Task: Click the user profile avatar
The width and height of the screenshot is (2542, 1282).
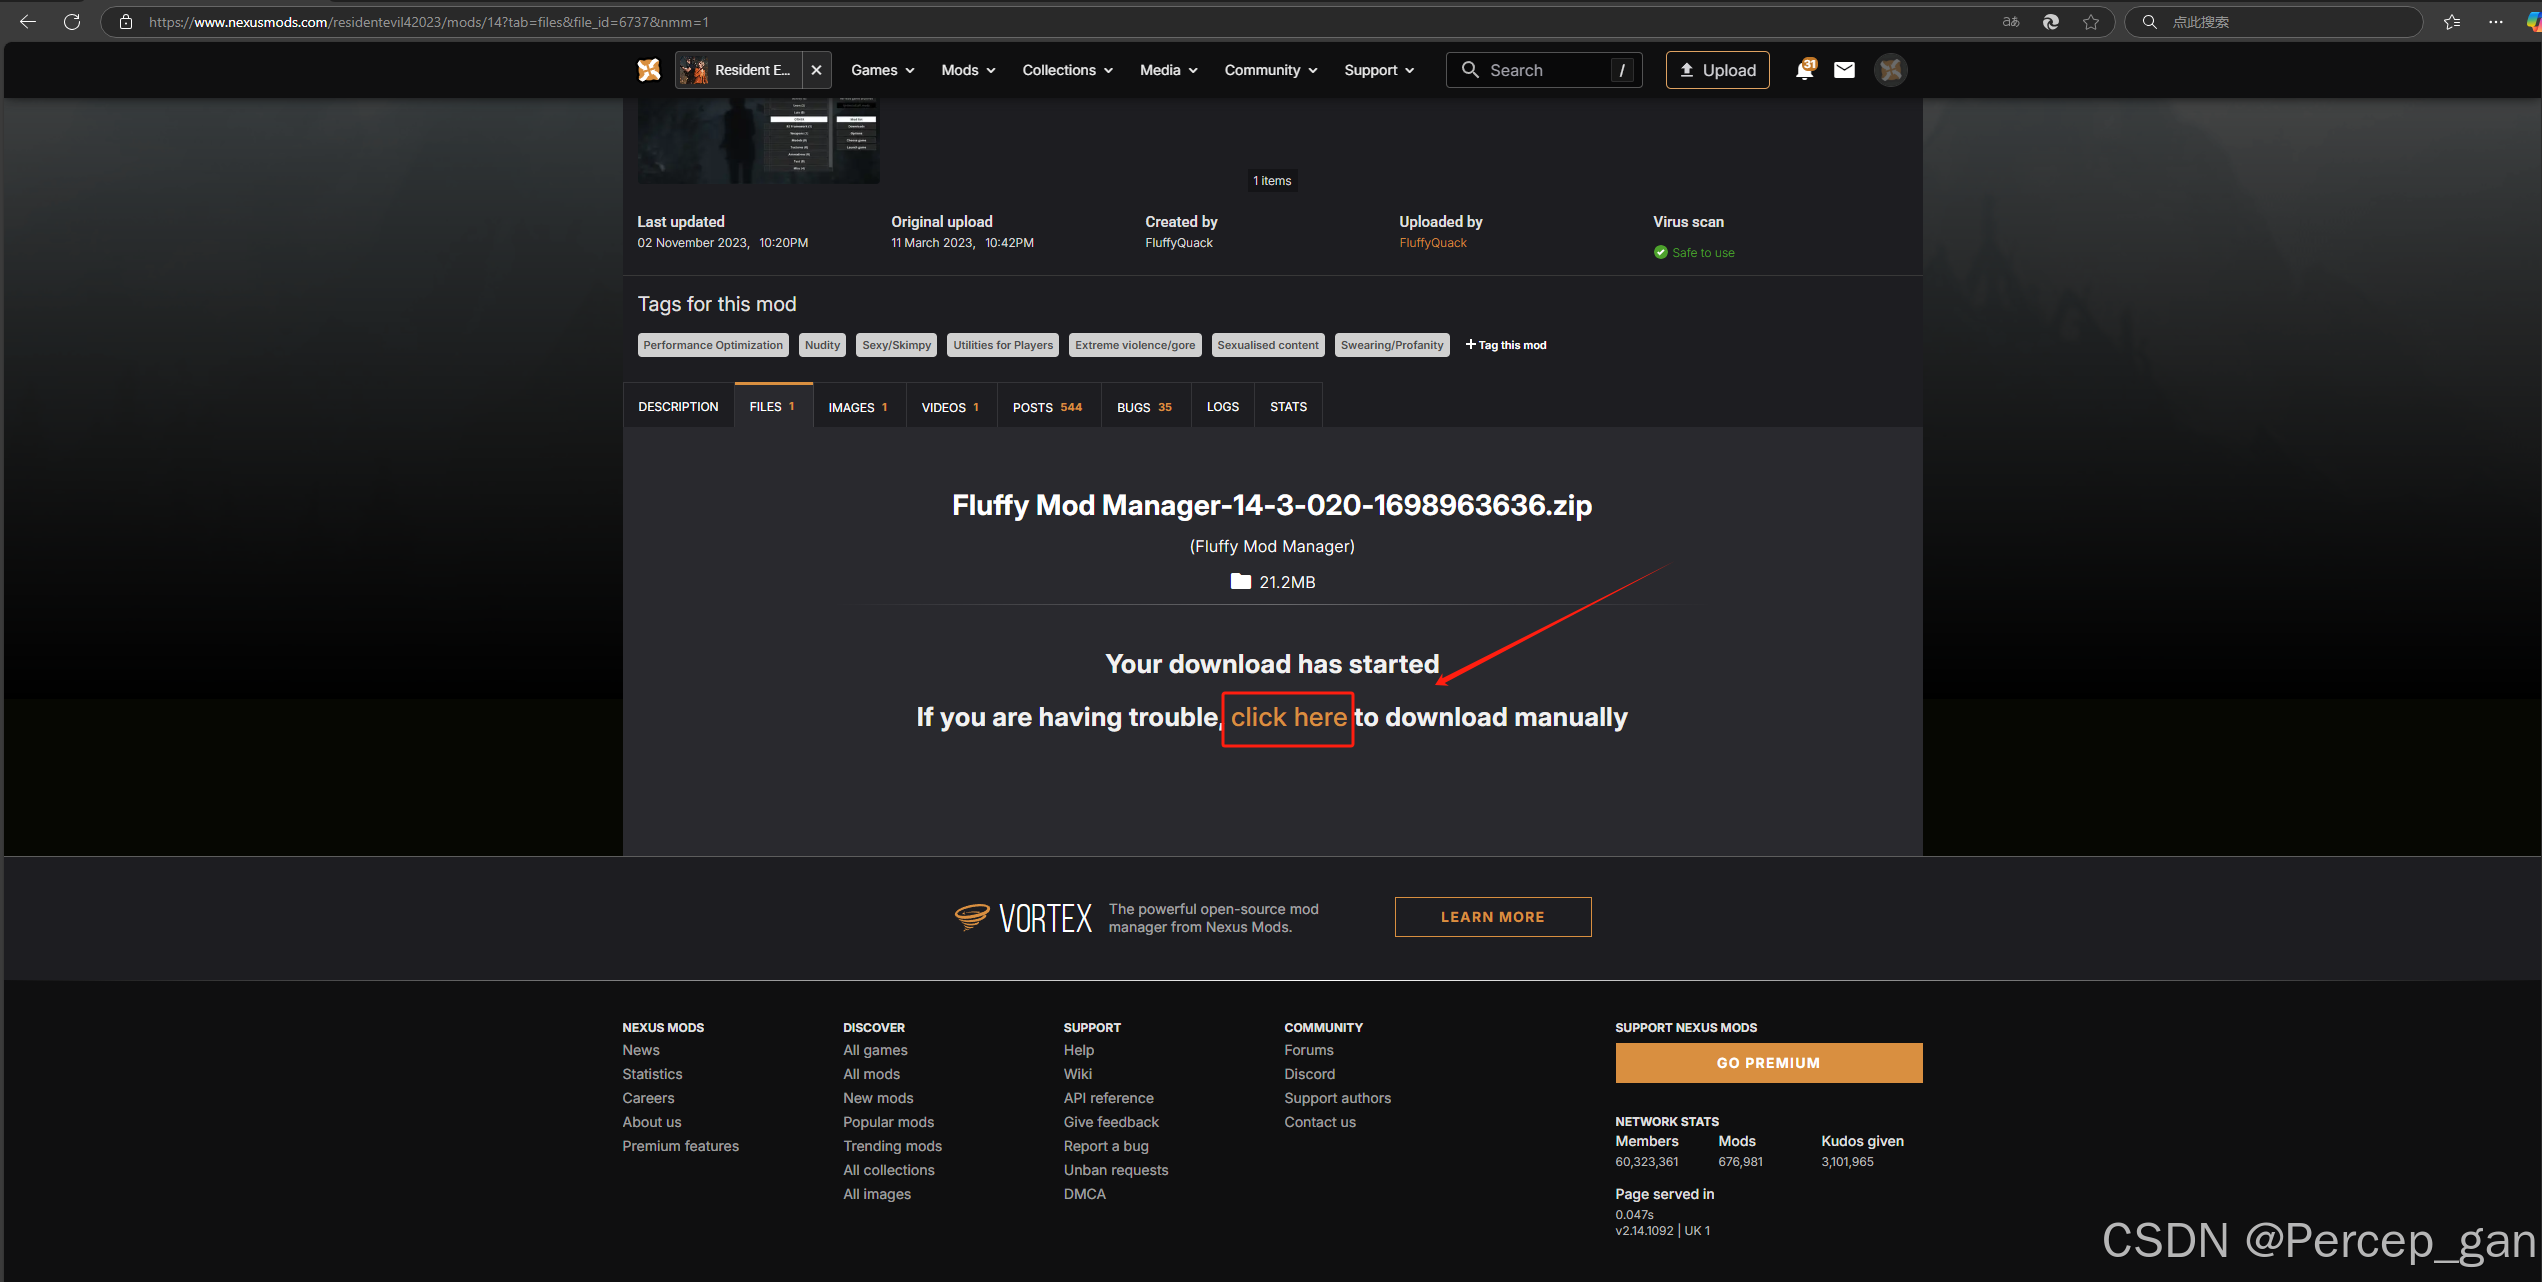Action: [1890, 70]
